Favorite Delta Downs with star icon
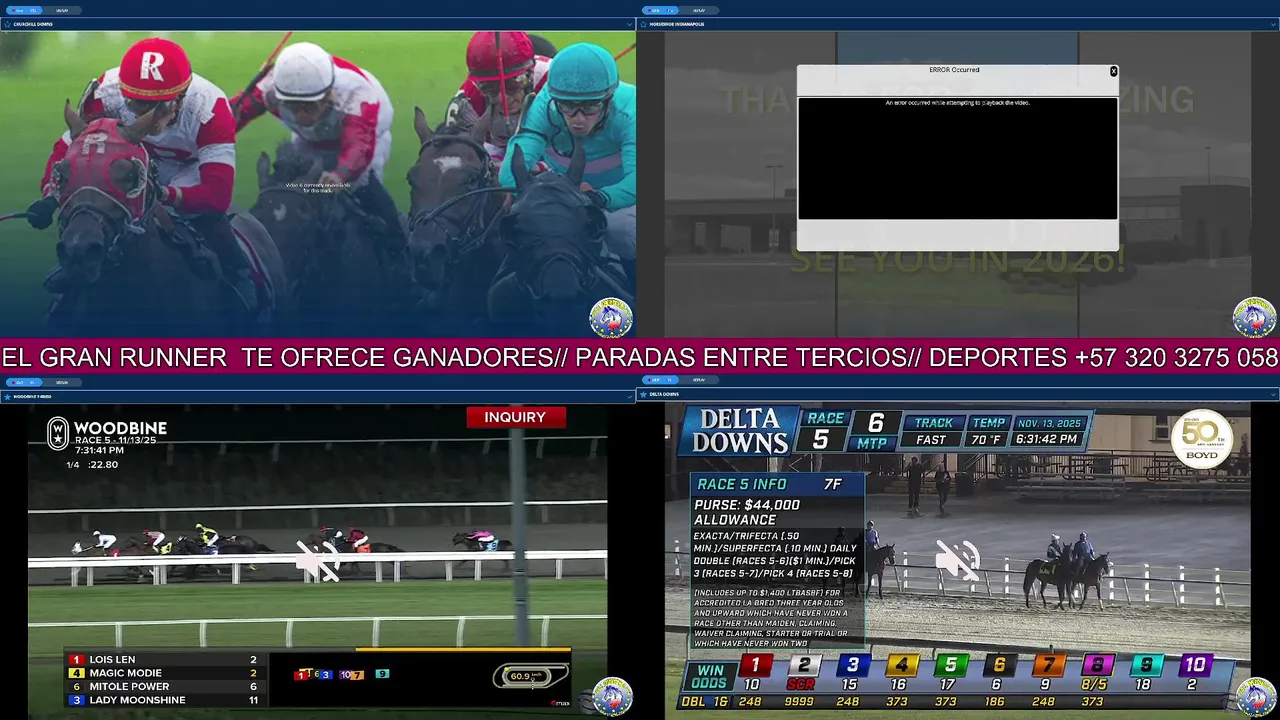The image size is (1280, 720). pos(644,394)
